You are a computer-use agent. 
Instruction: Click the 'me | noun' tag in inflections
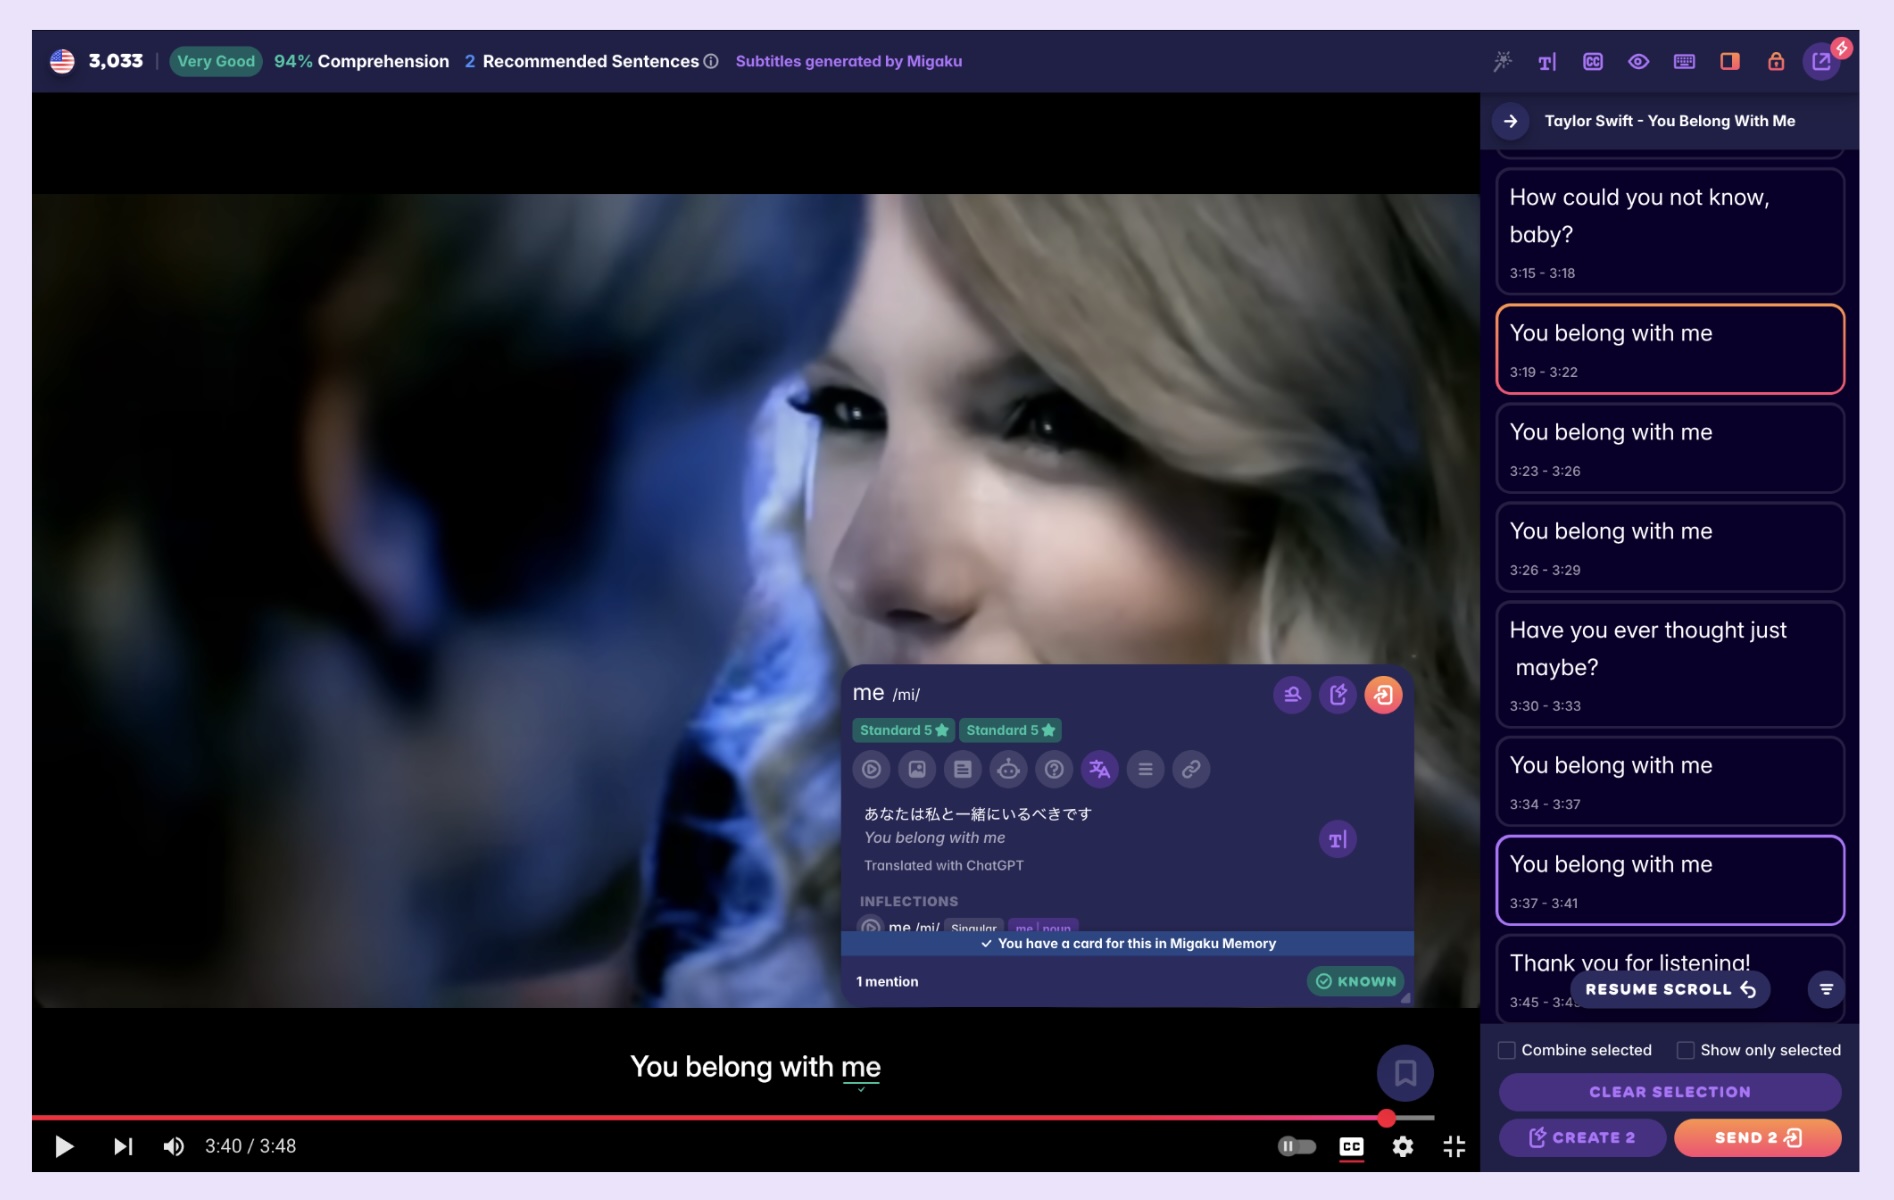click(1043, 927)
